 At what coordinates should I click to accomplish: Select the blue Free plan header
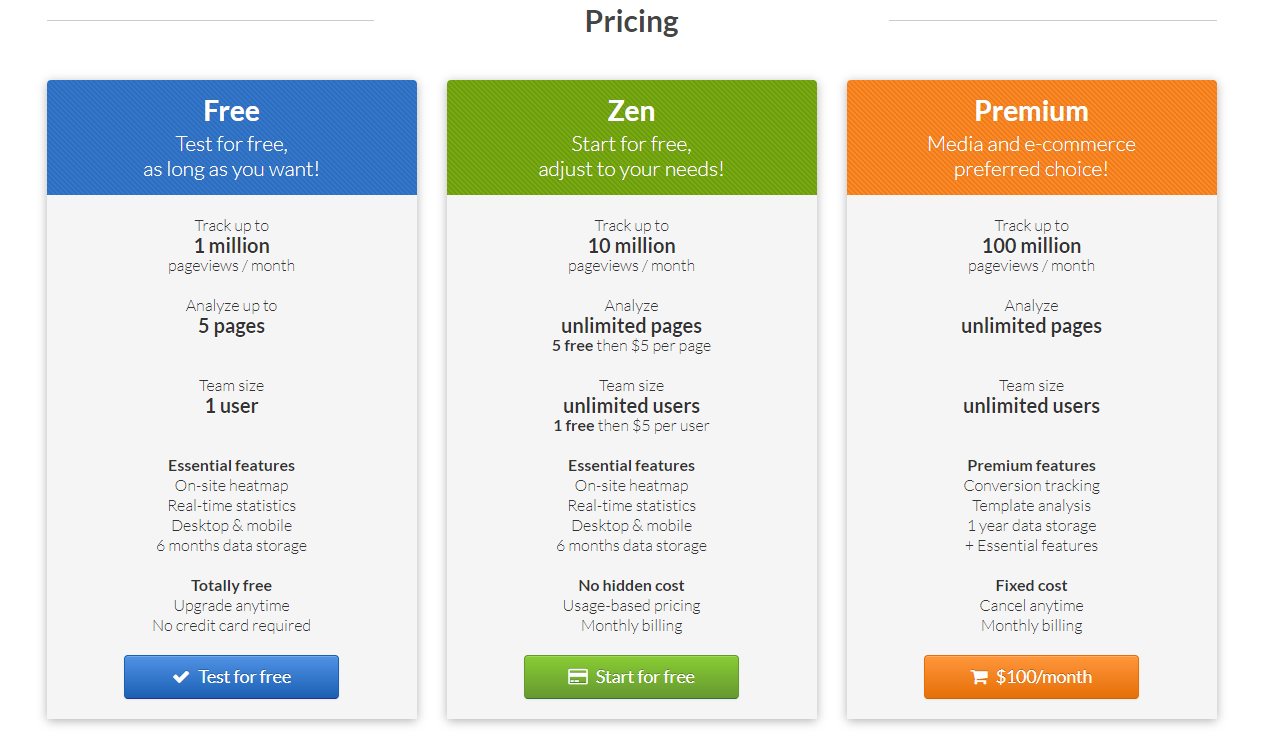[x=231, y=138]
